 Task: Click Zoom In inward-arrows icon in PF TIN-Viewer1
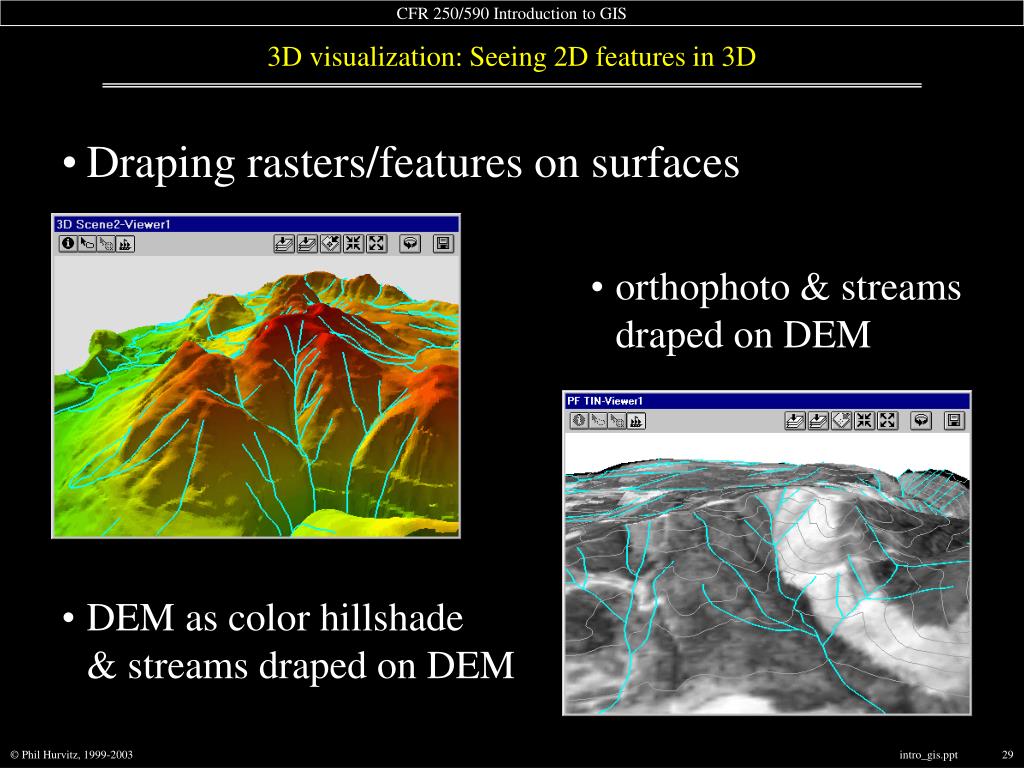pos(864,421)
